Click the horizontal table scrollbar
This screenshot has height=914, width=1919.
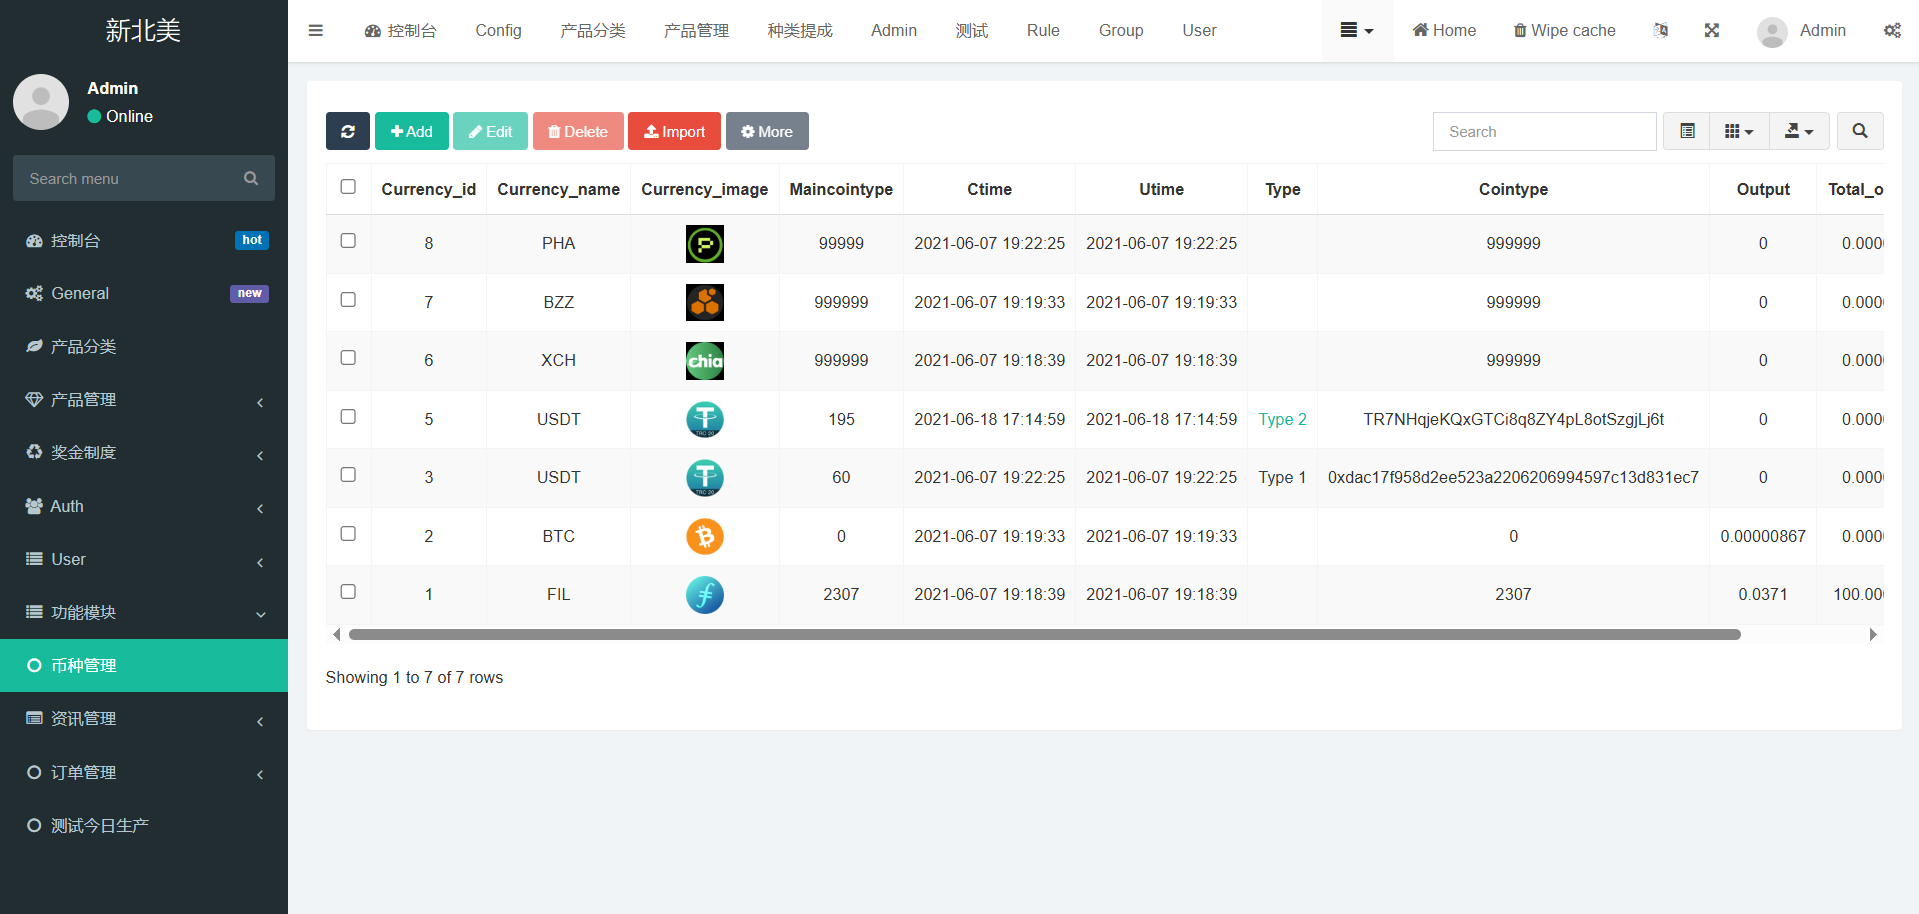tap(1044, 635)
